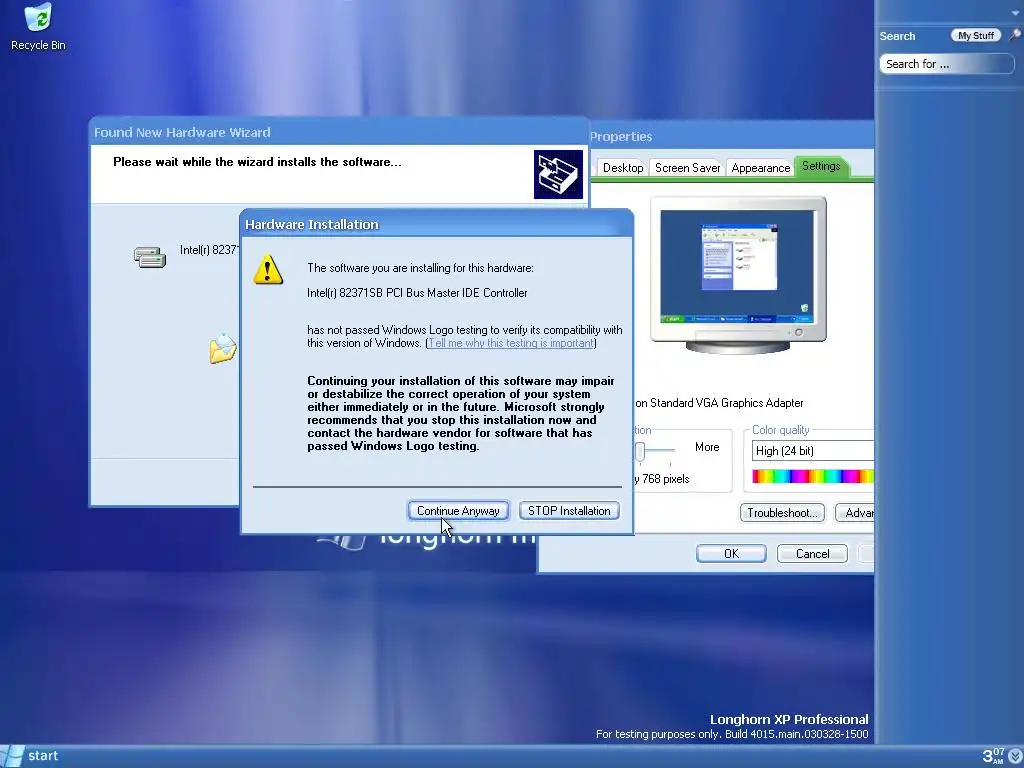Open Troubleshoot in Display Properties
This screenshot has width=1024, height=768.
782,513
